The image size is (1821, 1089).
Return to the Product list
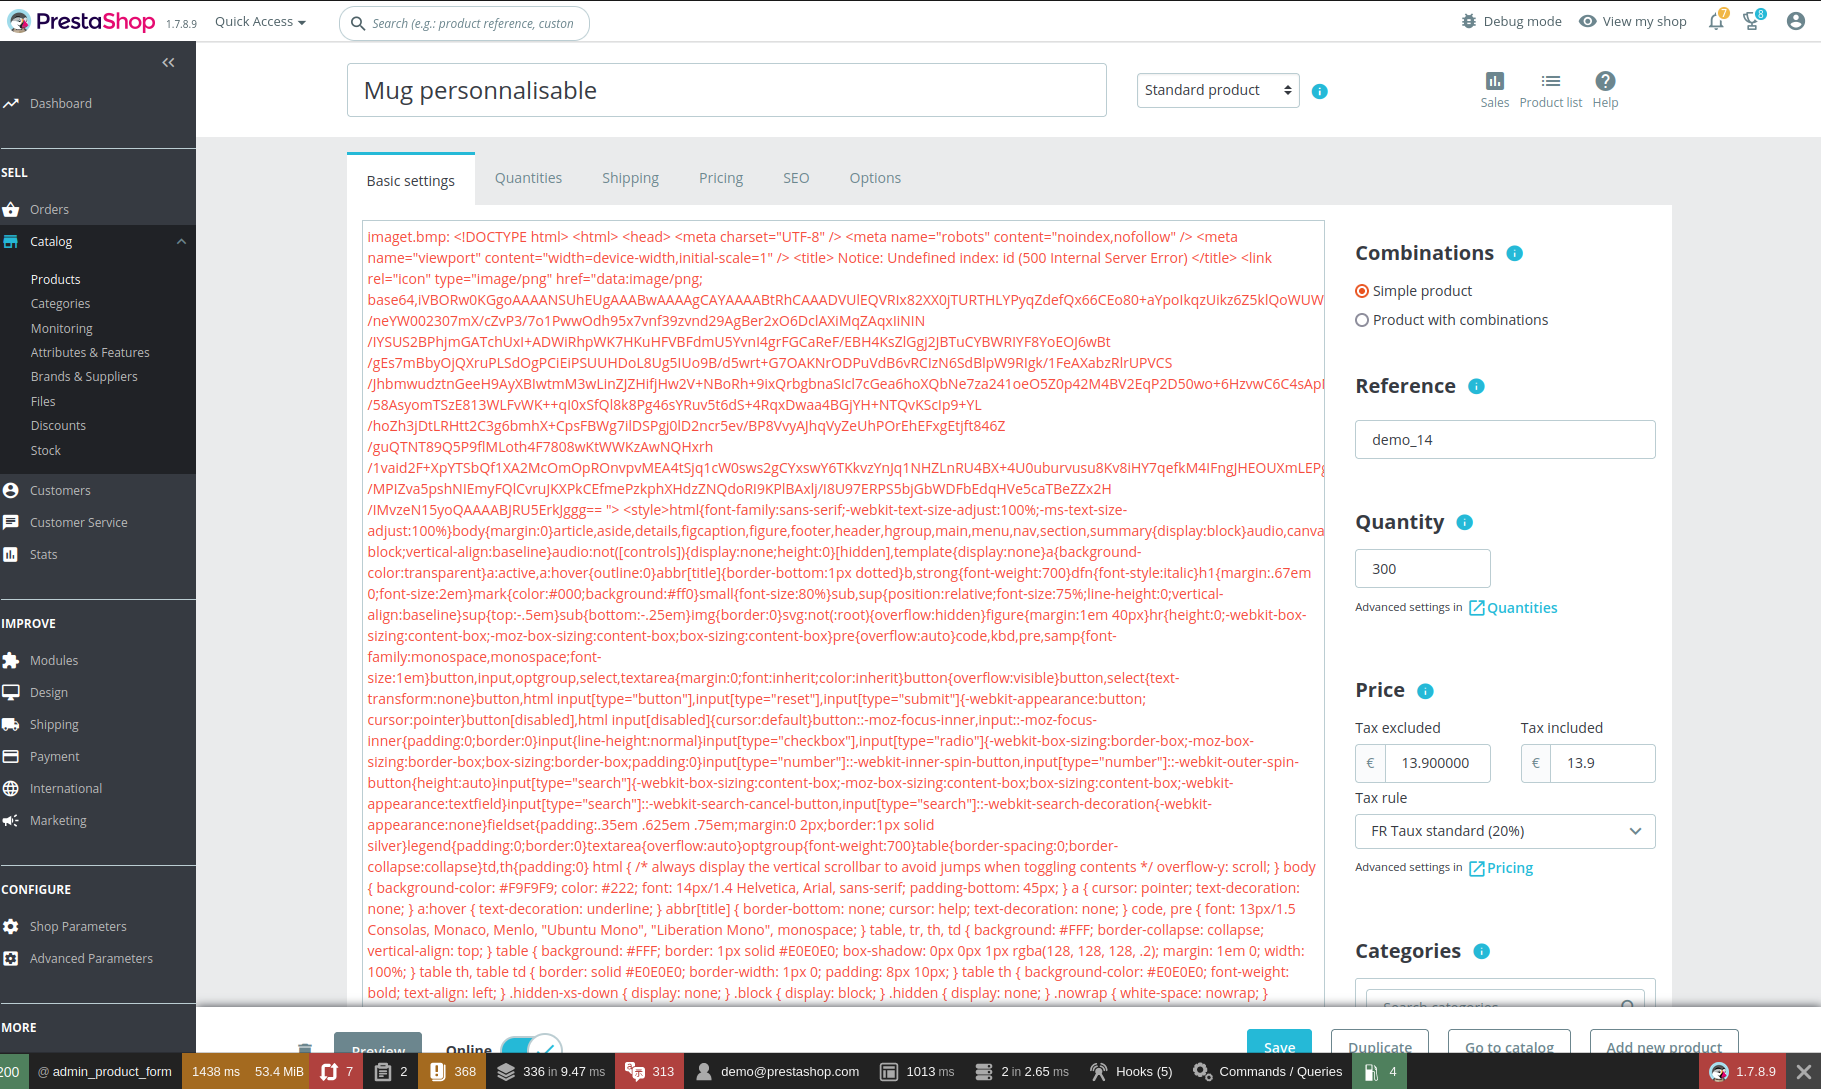(1550, 90)
